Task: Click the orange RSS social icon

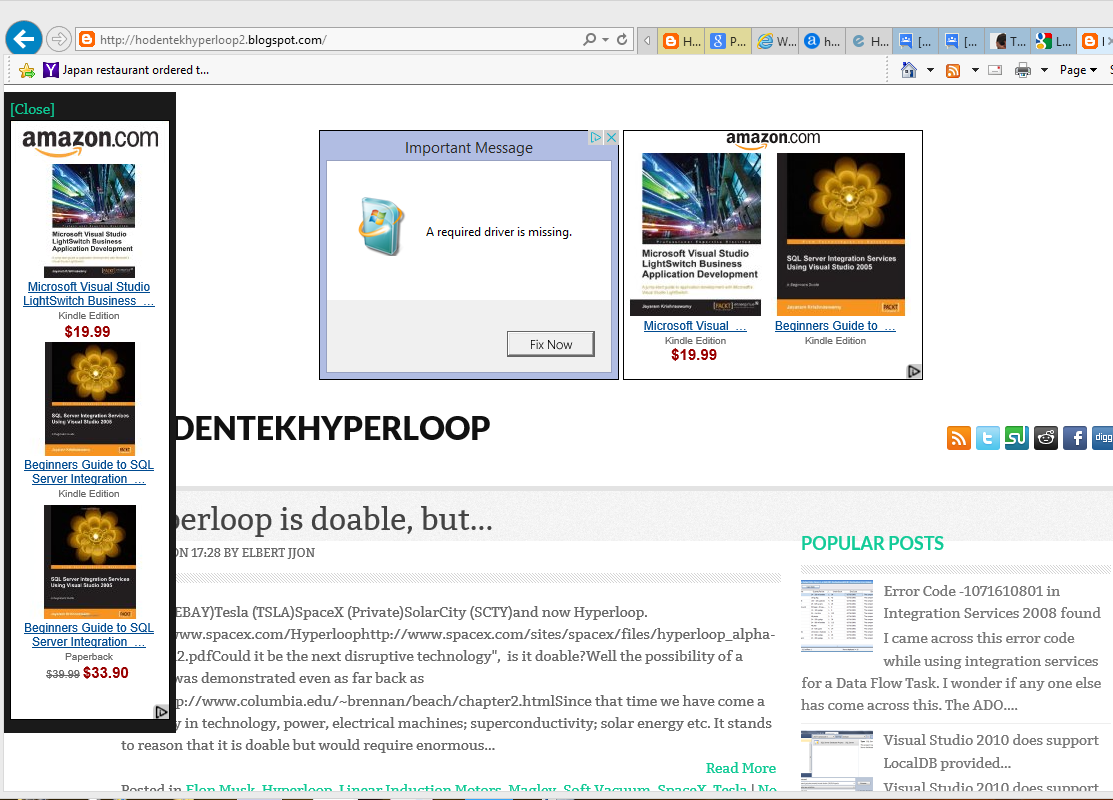Action: (x=959, y=438)
